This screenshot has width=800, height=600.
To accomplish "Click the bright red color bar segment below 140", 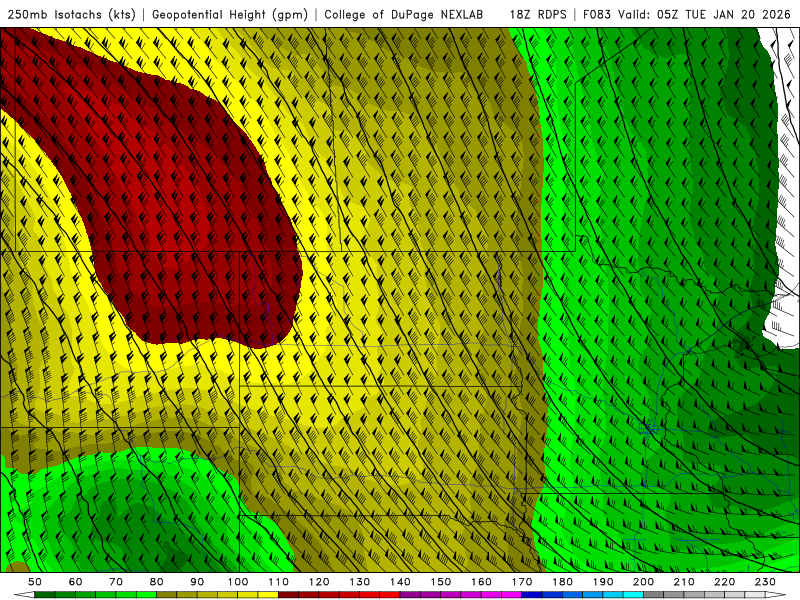I will click(x=390, y=595).
